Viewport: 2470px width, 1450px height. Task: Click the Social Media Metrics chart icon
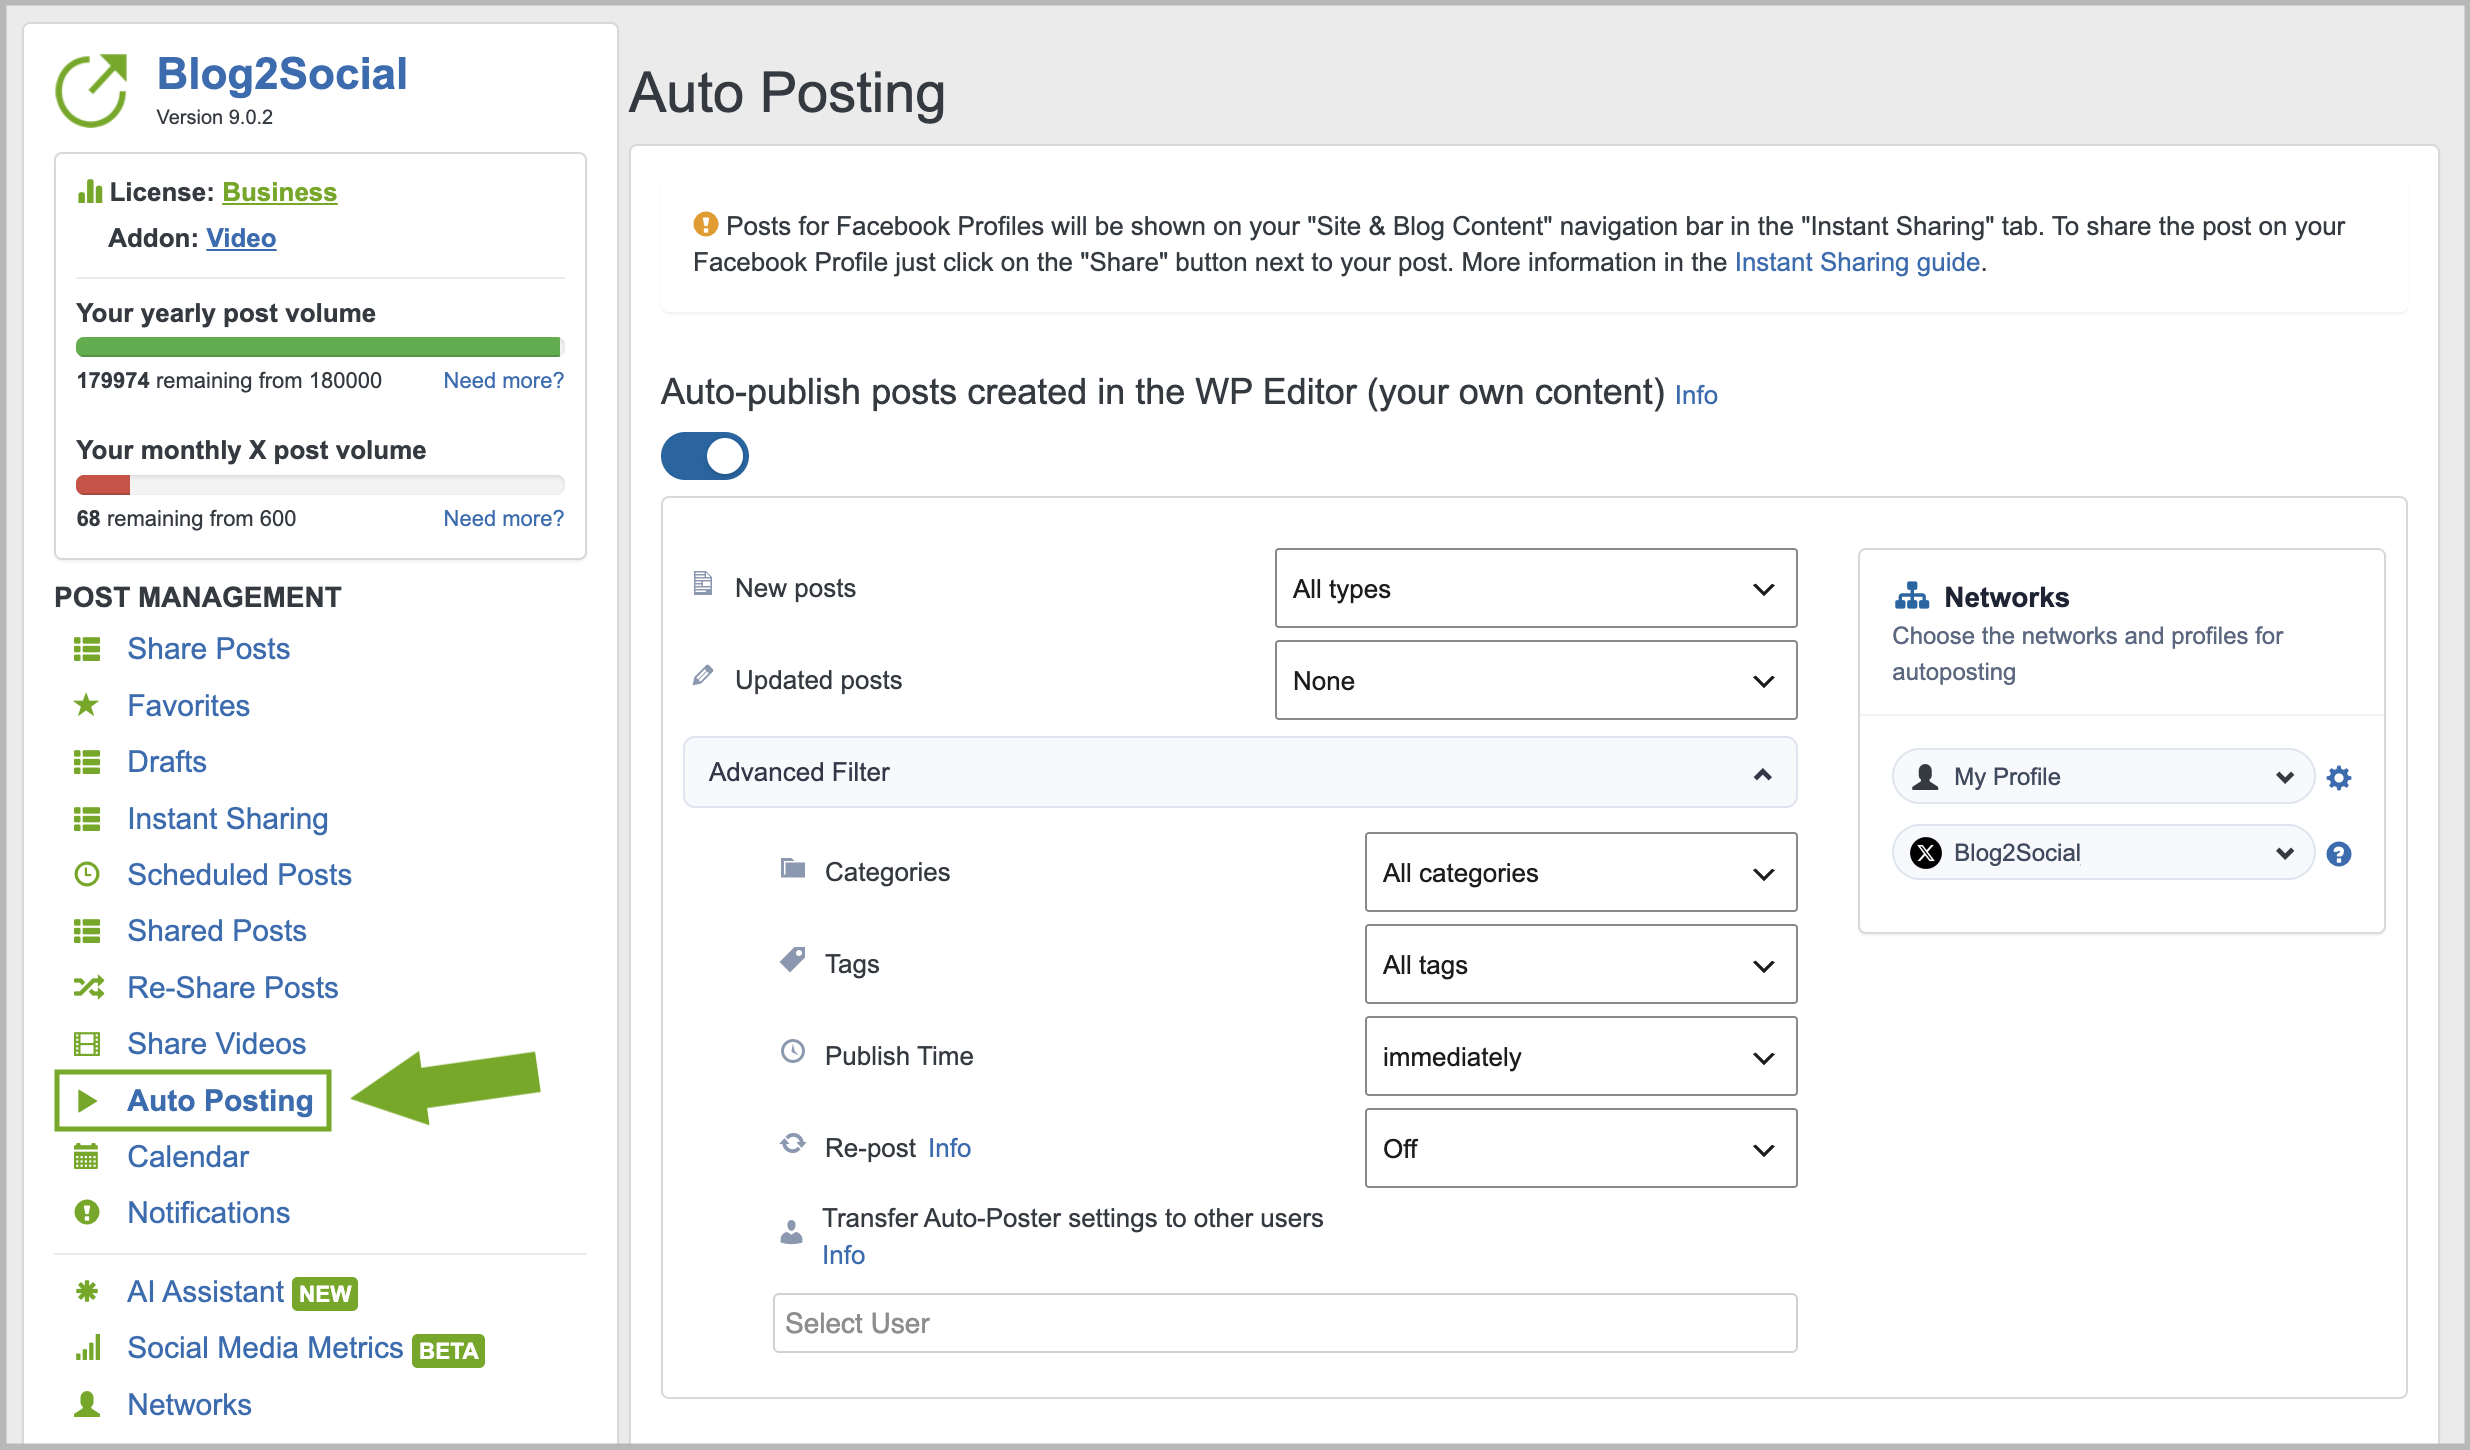coord(88,1348)
